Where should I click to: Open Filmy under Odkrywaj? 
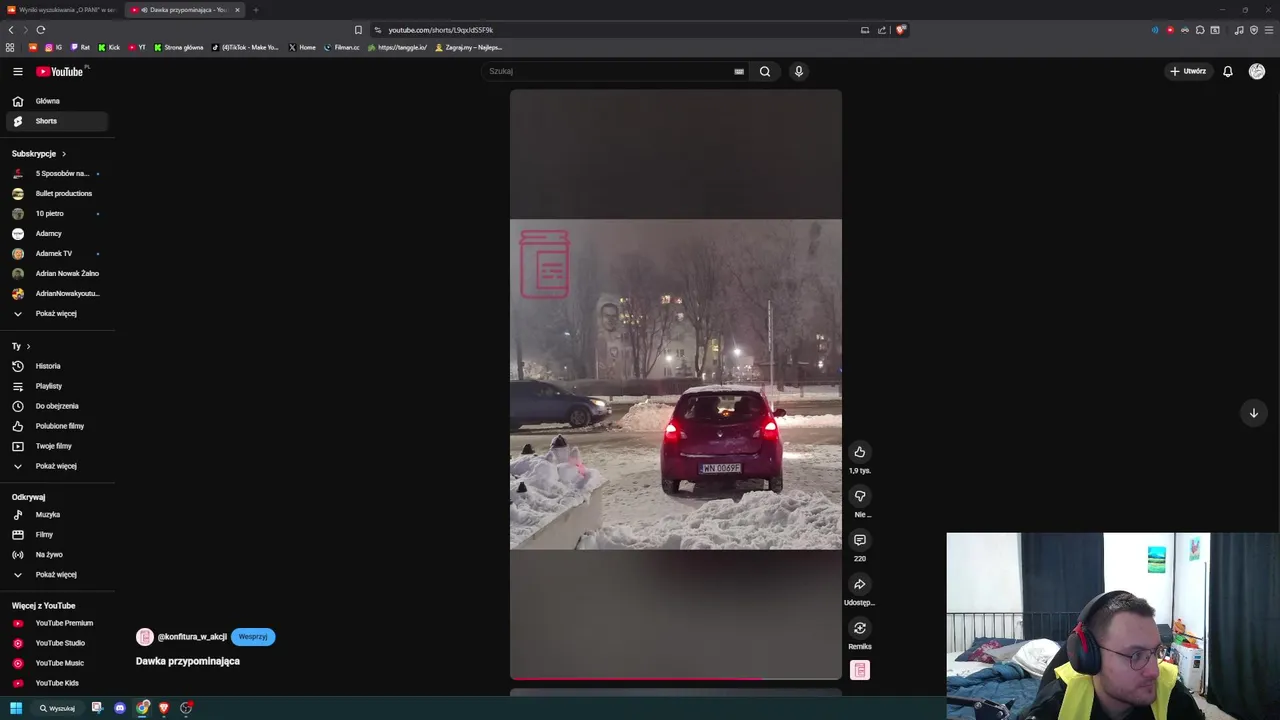(57, 534)
